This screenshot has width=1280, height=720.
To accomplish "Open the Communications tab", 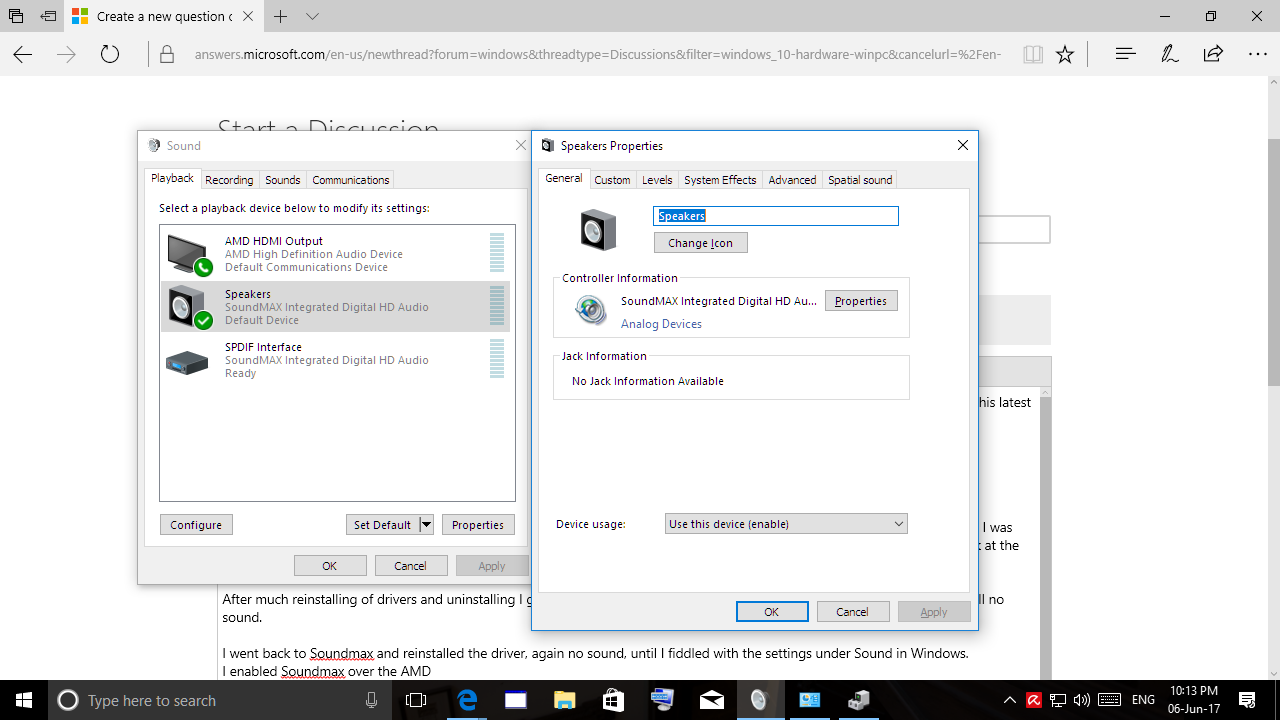I will point(350,180).
